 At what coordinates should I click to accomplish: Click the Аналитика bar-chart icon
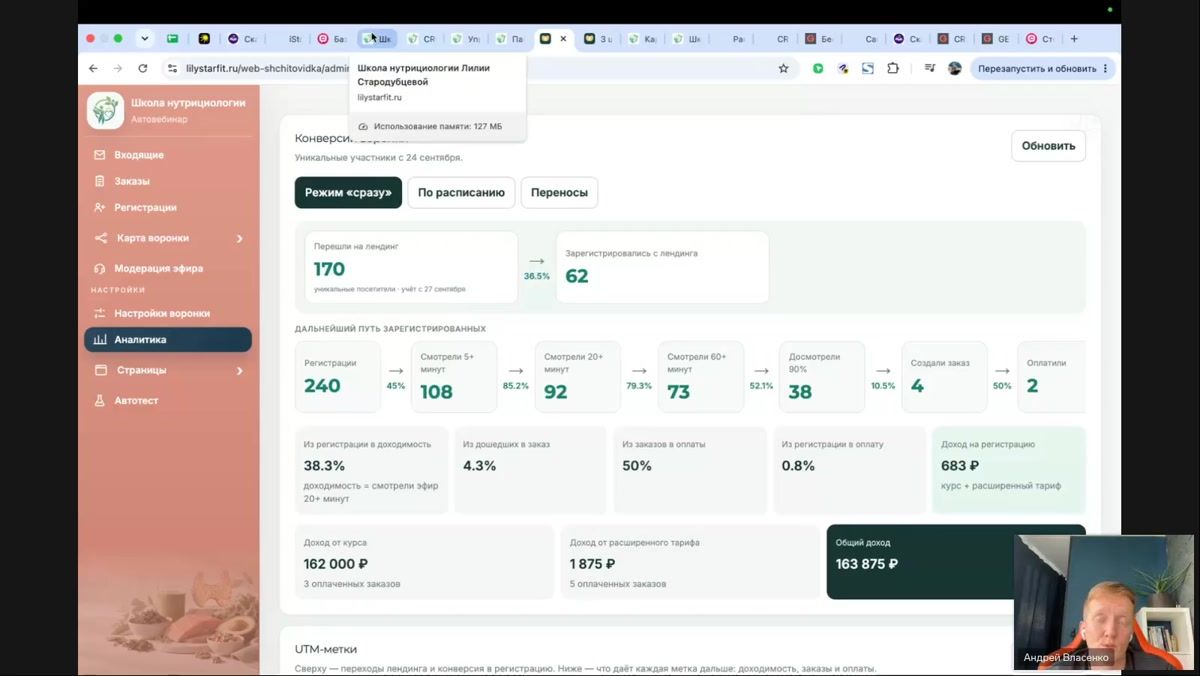point(99,340)
